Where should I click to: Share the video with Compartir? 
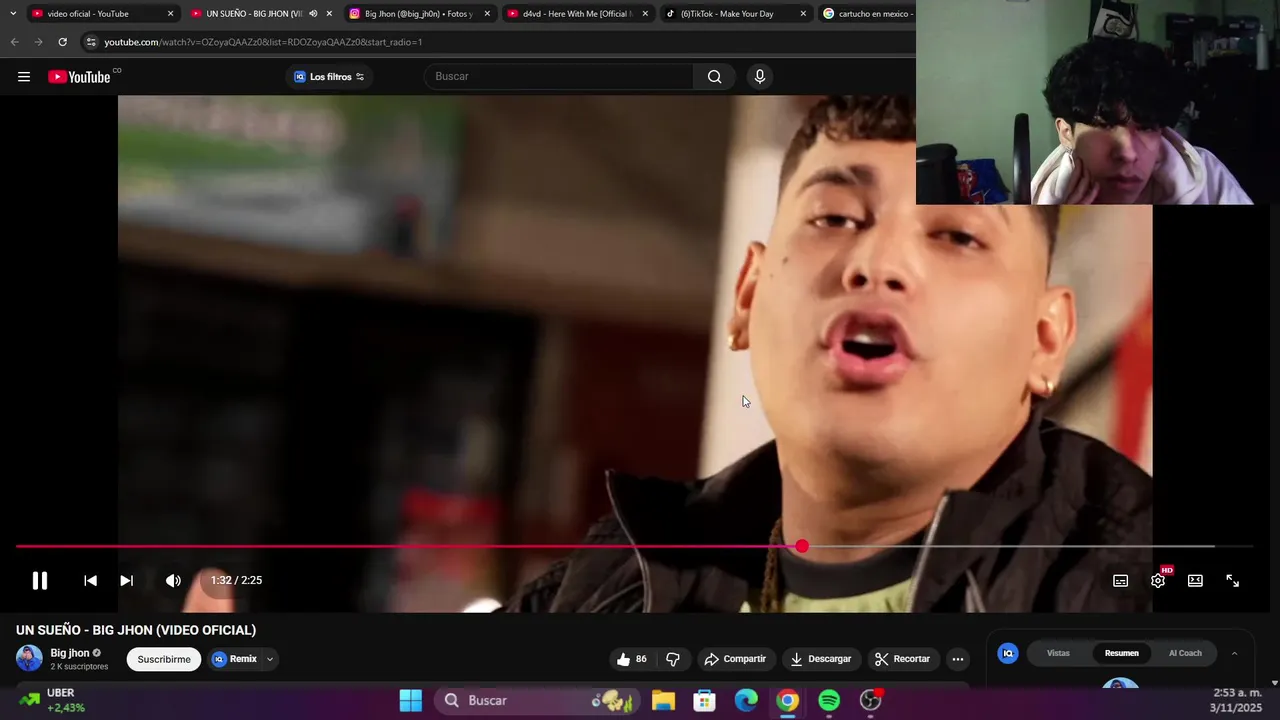click(735, 659)
